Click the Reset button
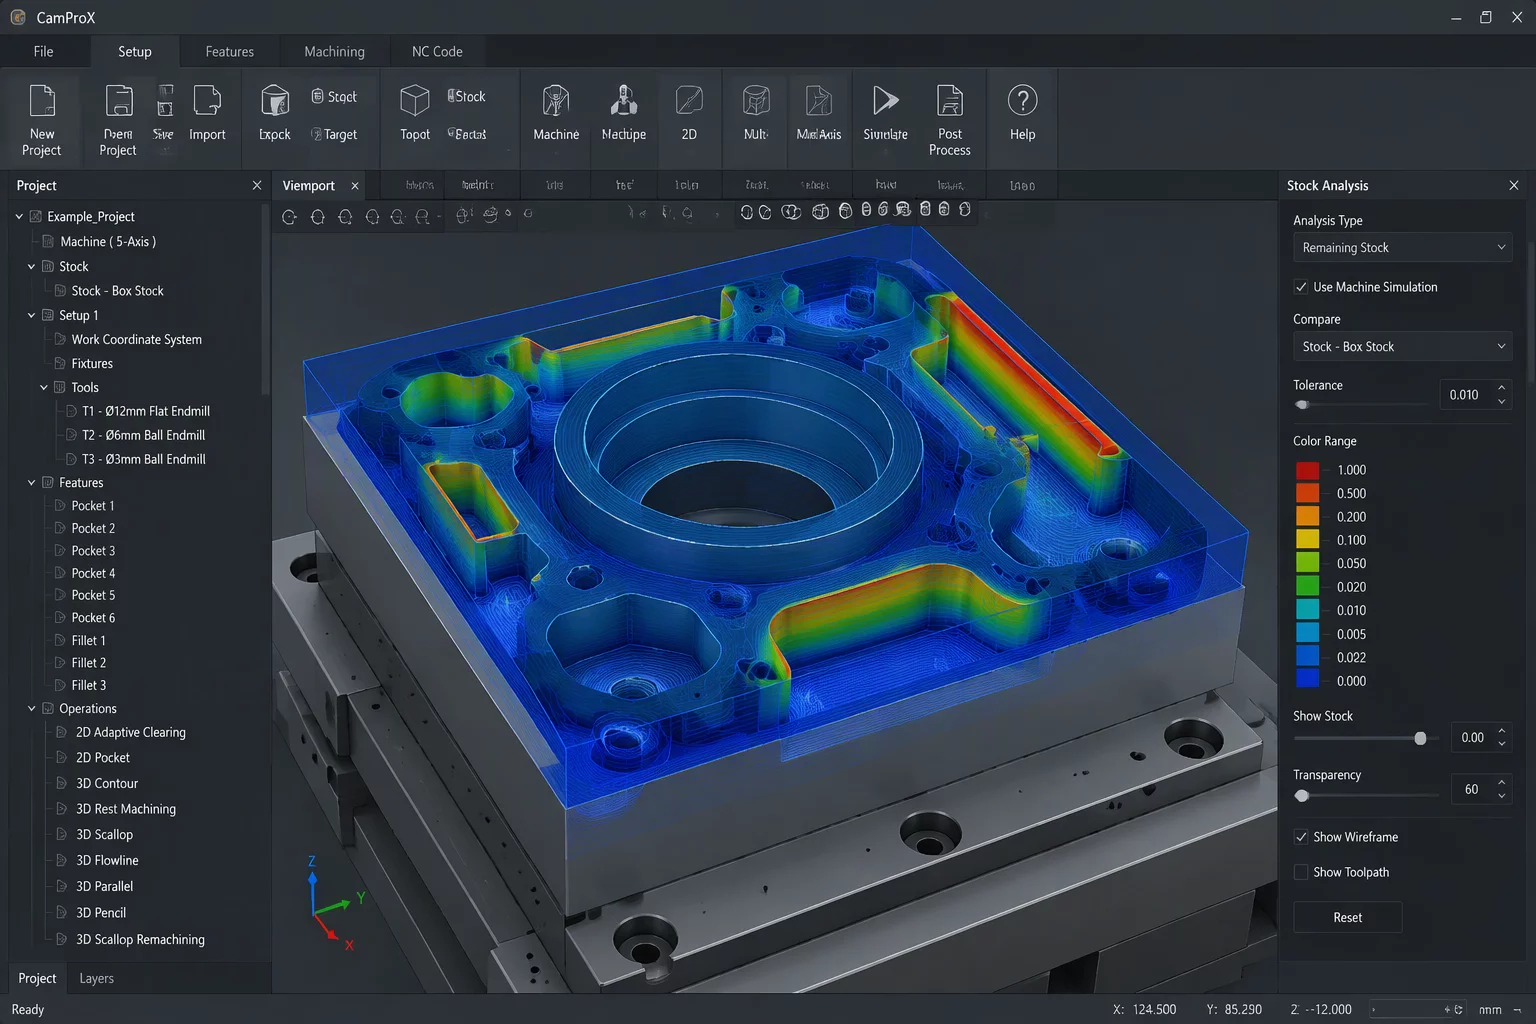 coord(1347,917)
